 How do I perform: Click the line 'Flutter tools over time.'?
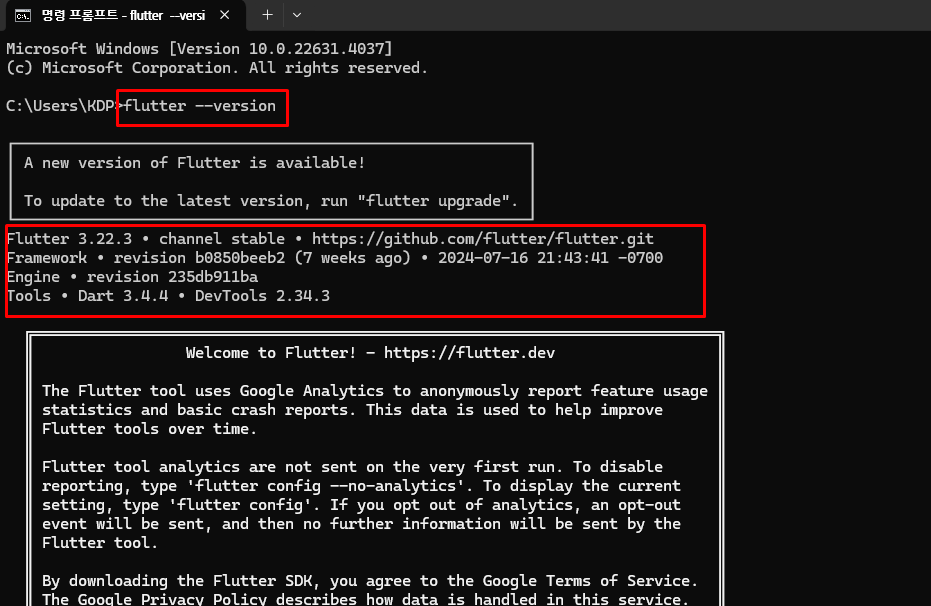coord(149,429)
